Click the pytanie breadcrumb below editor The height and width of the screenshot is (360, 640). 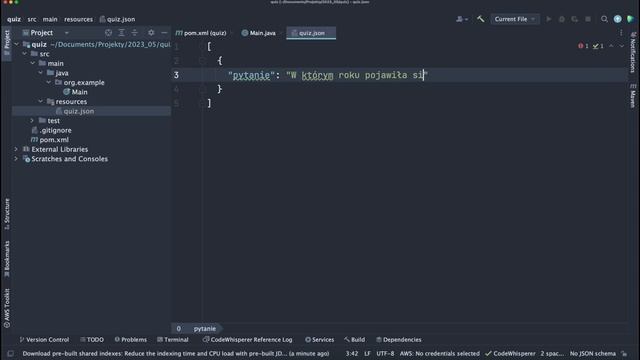tap(204, 329)
